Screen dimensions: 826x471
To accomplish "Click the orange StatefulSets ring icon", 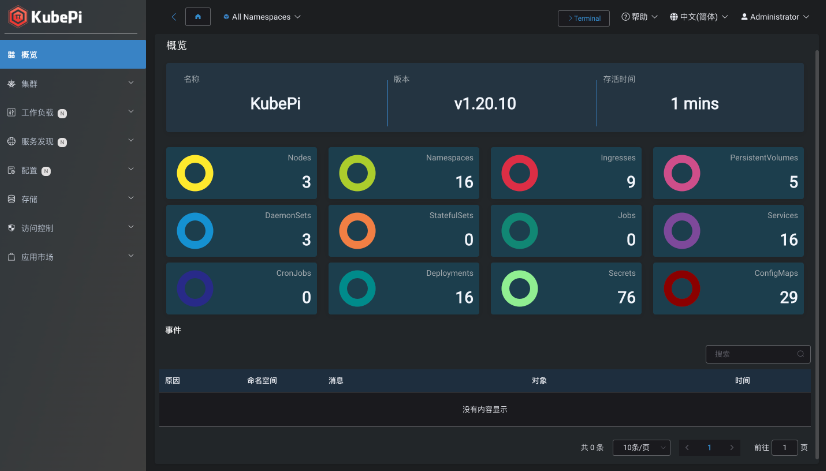I will (357, 231).
